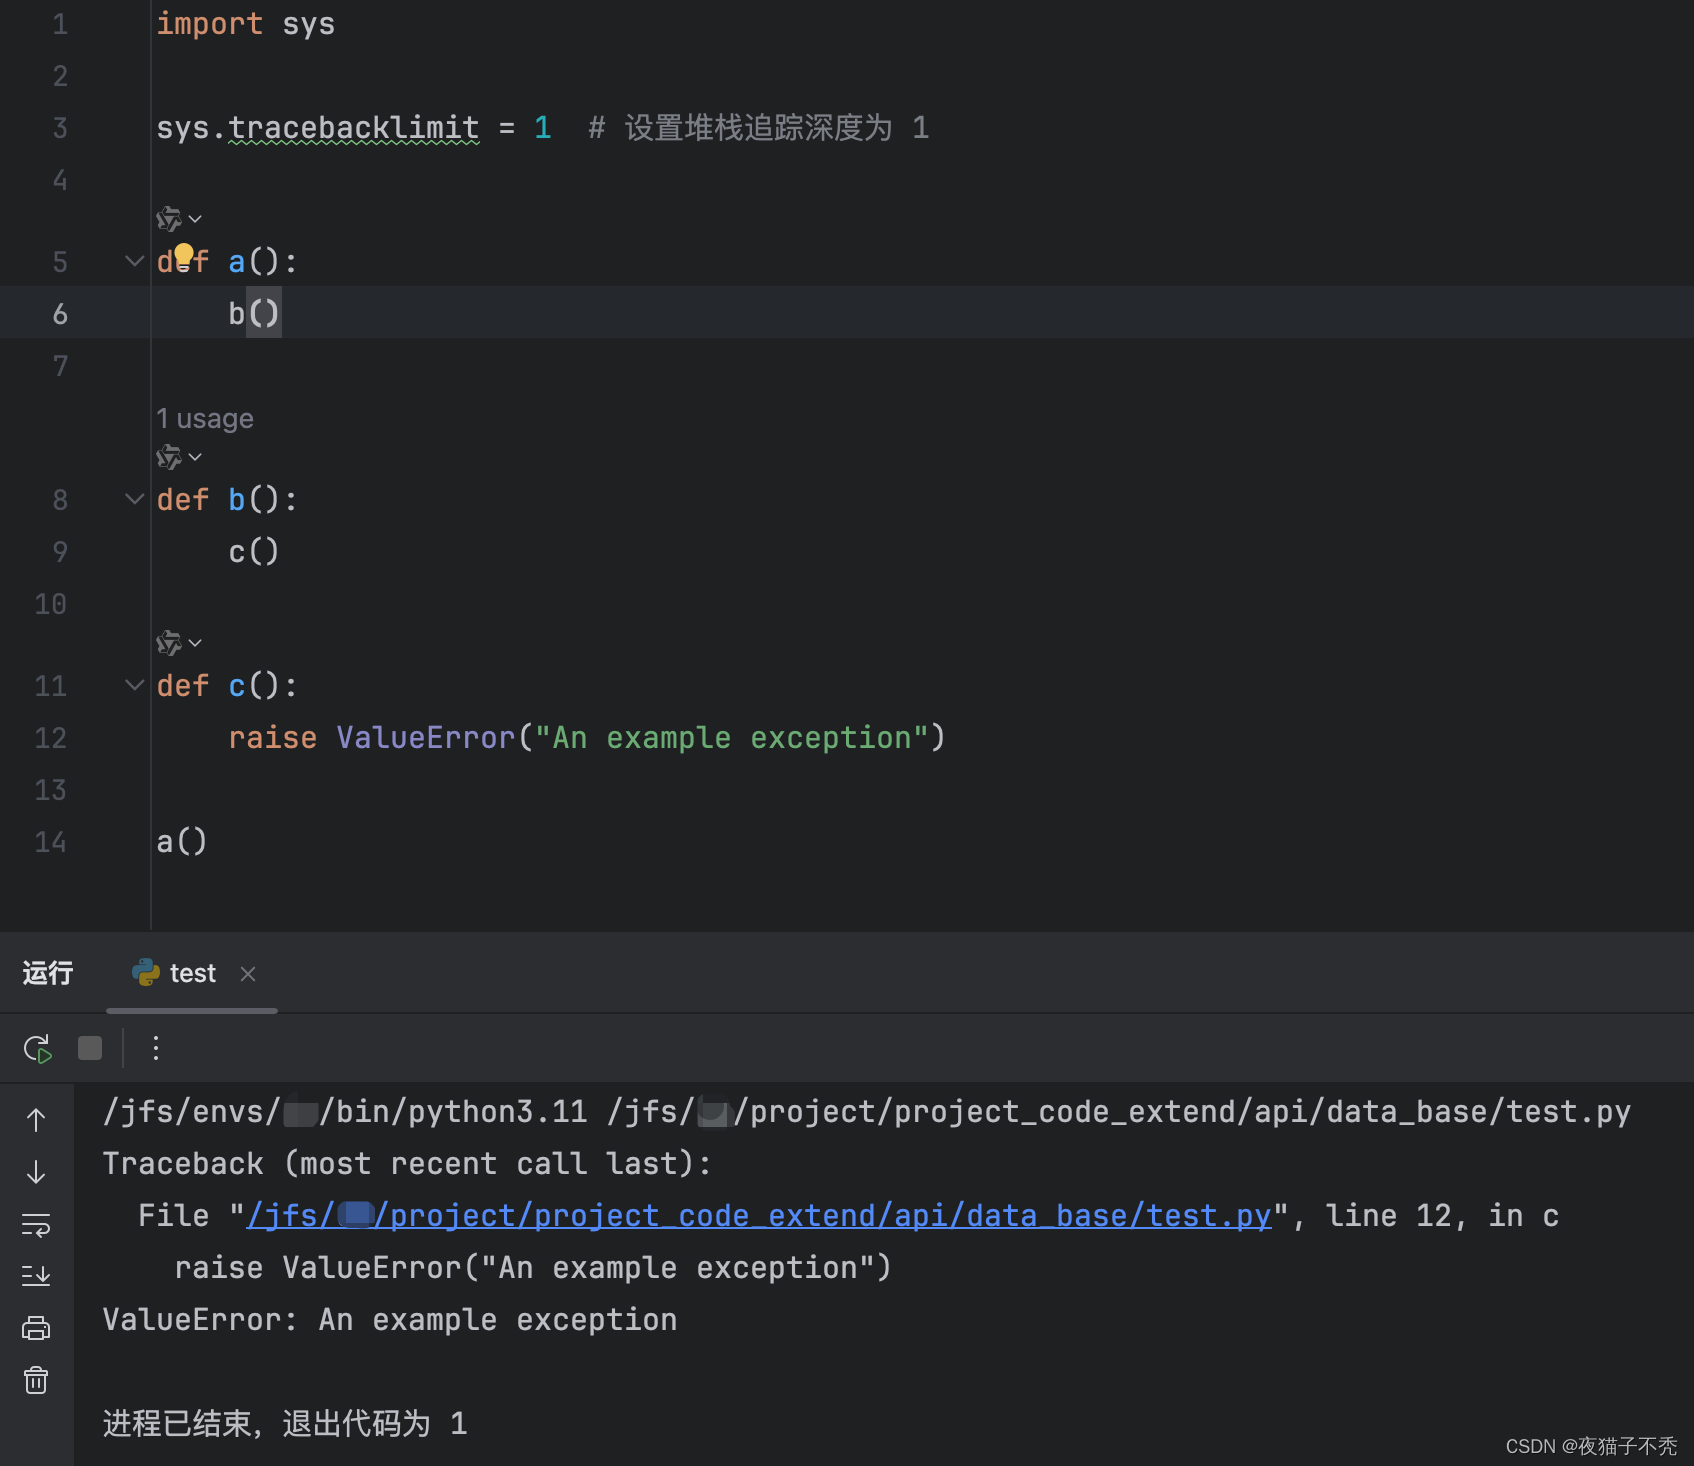Click the python3.11 command line output

click(x=867, y=1112)
